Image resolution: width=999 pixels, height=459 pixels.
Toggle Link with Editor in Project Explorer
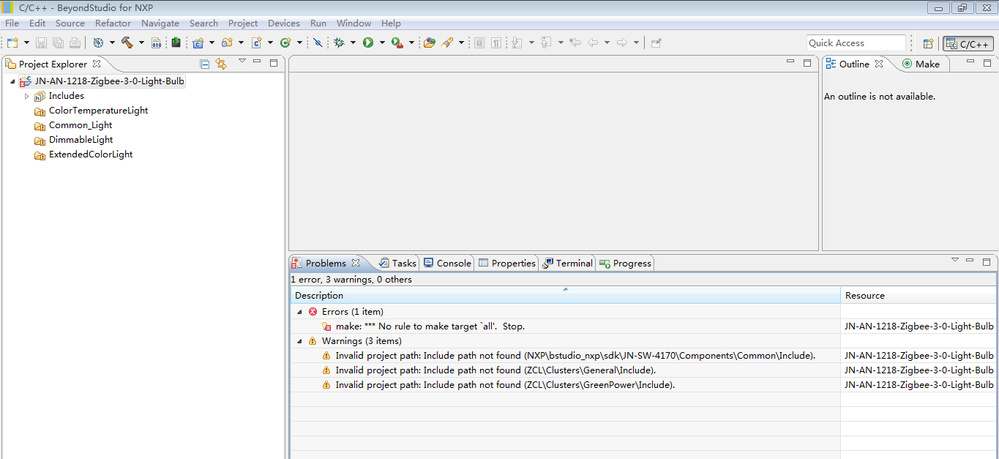[x=221, y=64]
